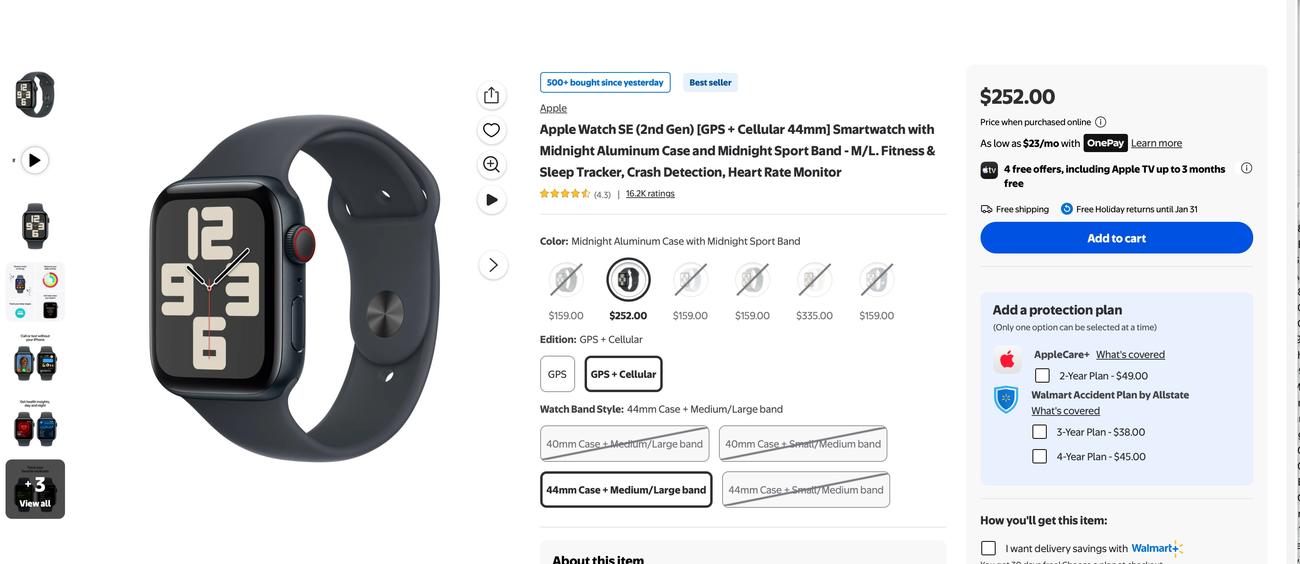Click the AppleCare+ Apple logo icon
The width and height of the screenshot is (1300, 564).
[1007, 359]
